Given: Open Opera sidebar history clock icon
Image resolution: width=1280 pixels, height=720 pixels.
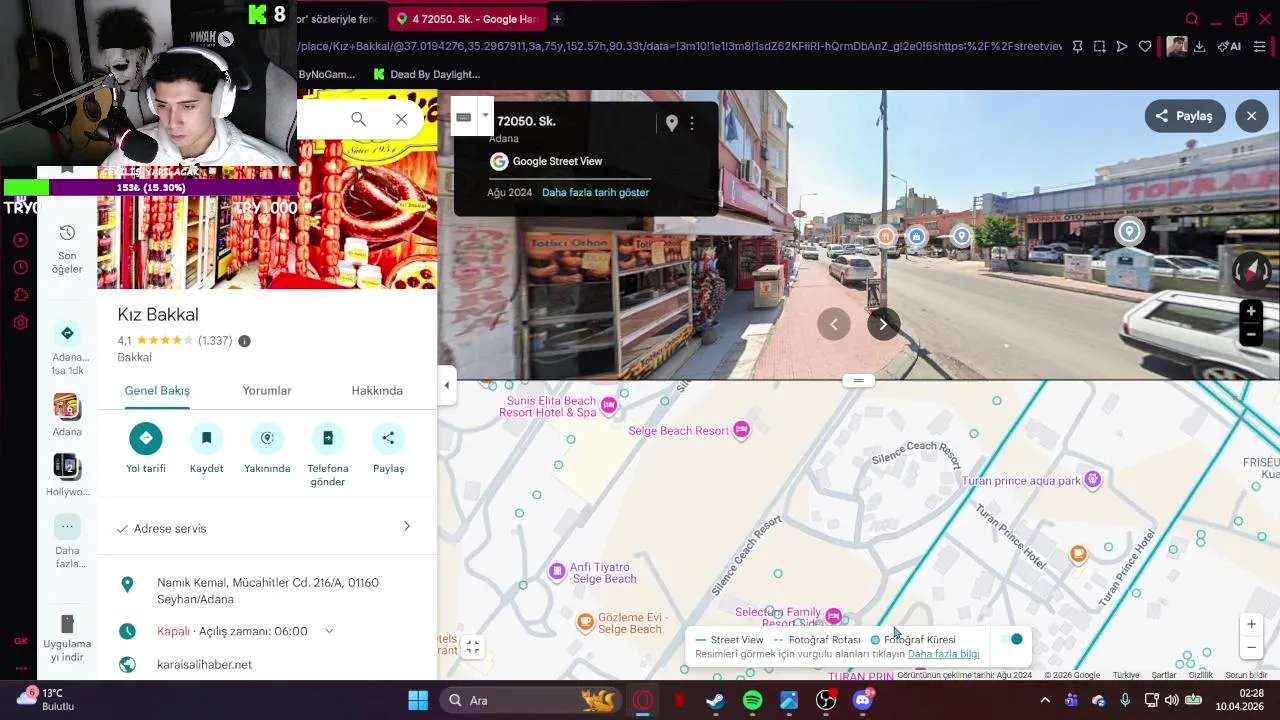Looking at the screenshot, I should (x=20, y=267).
